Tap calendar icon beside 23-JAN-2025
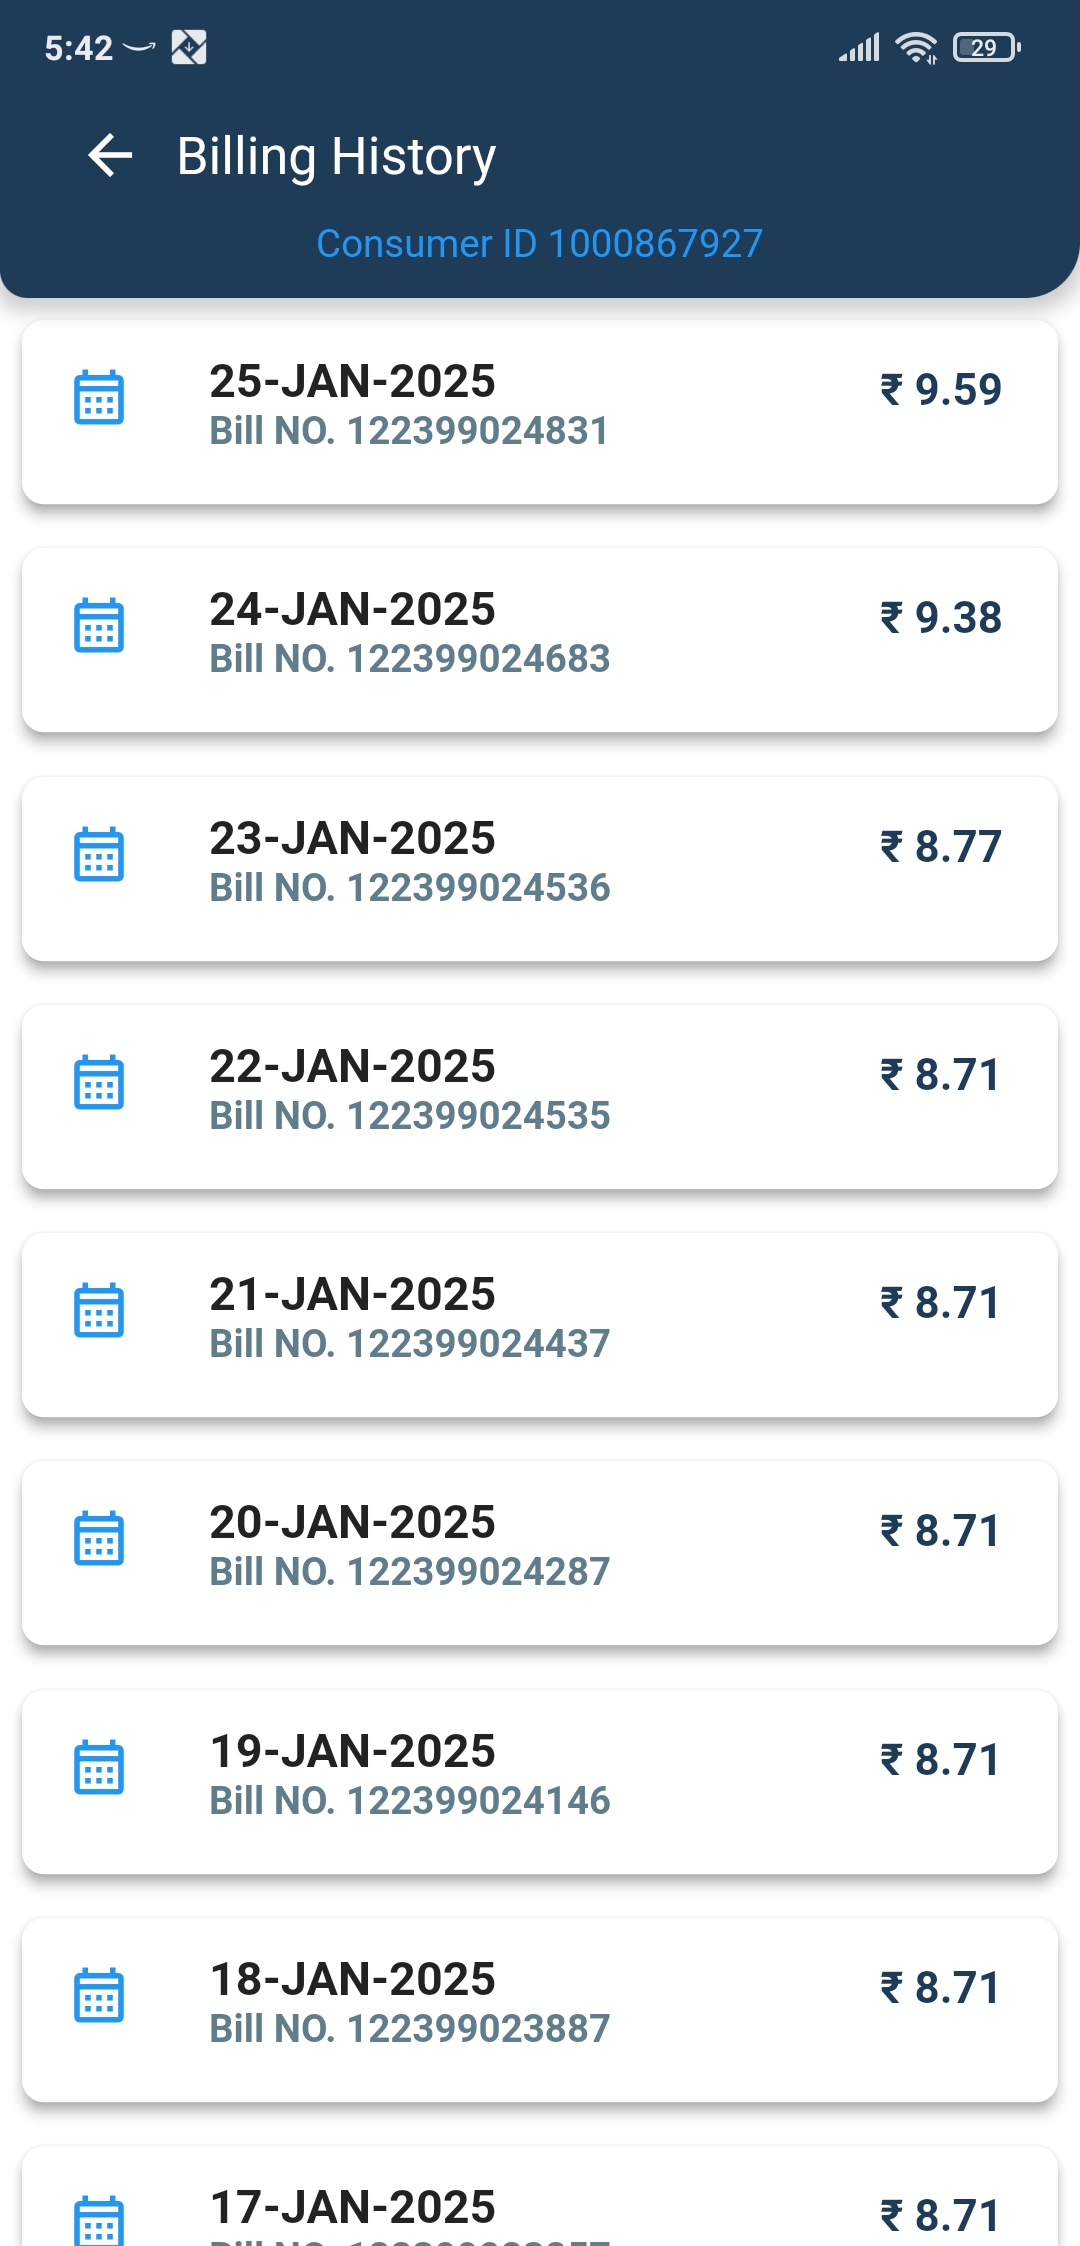The height and width of the screenshot is (2246, 1080). click(x=99, y=854)
